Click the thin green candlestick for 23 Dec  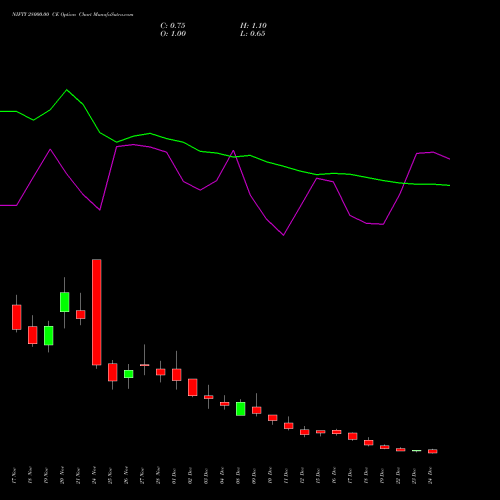pyautogui.click(x=417, y=451)
